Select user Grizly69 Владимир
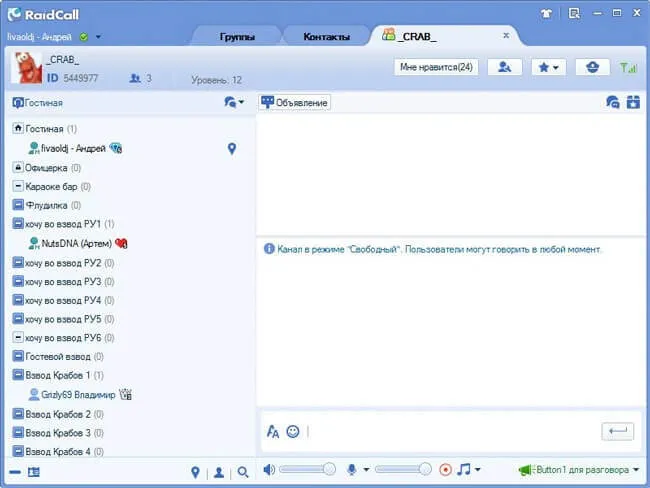This screenshot has height=488, width=650. tap(78, 394)
